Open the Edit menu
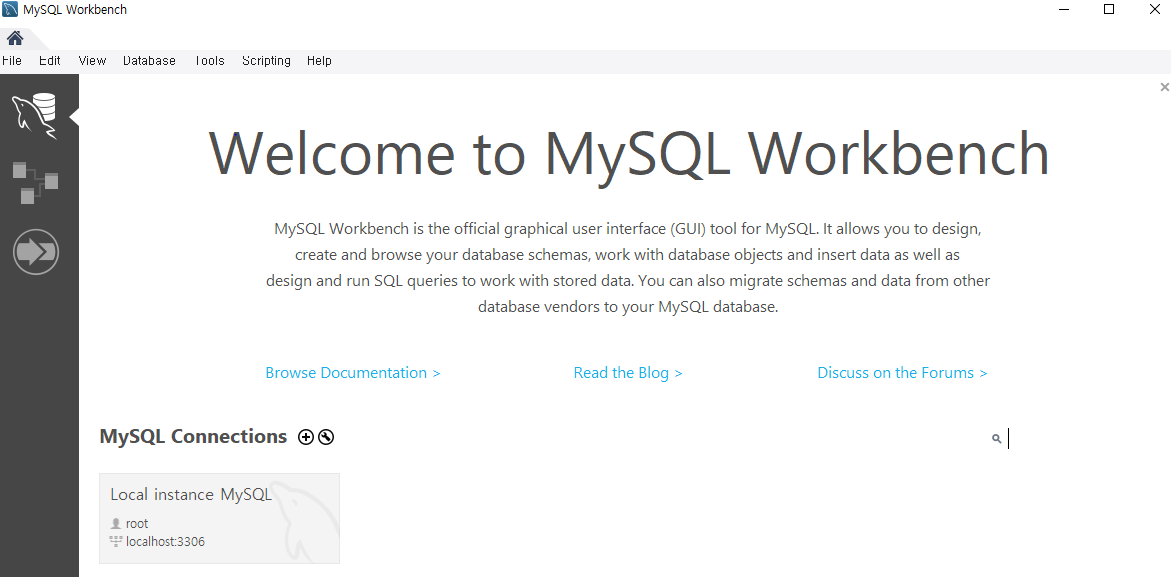This screenshot has width=1171, height=577. point(50,60)
